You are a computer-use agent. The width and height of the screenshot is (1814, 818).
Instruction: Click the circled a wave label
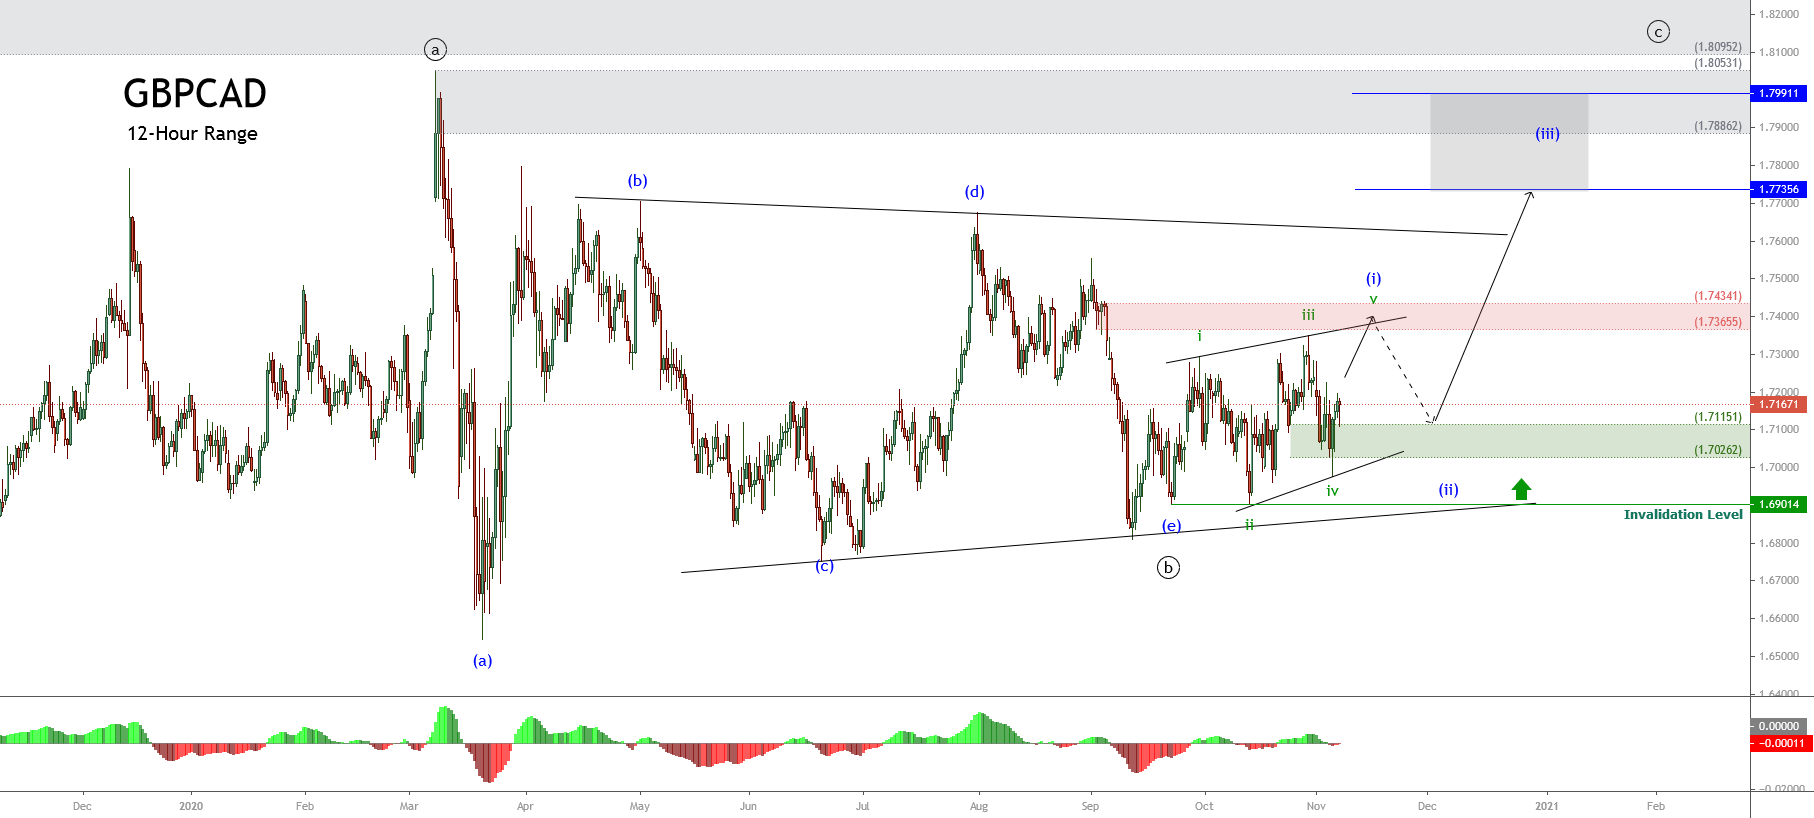pos(435,49)
